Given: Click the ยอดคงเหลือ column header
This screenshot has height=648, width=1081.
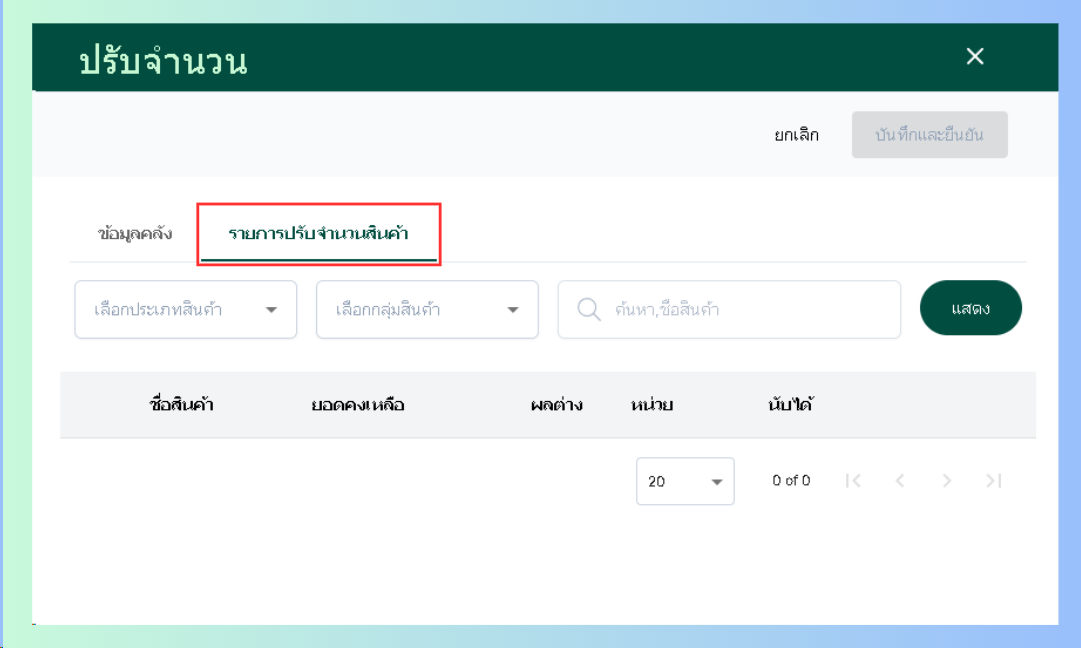Looking at the screenshot, I should click(x=358, y=405).
